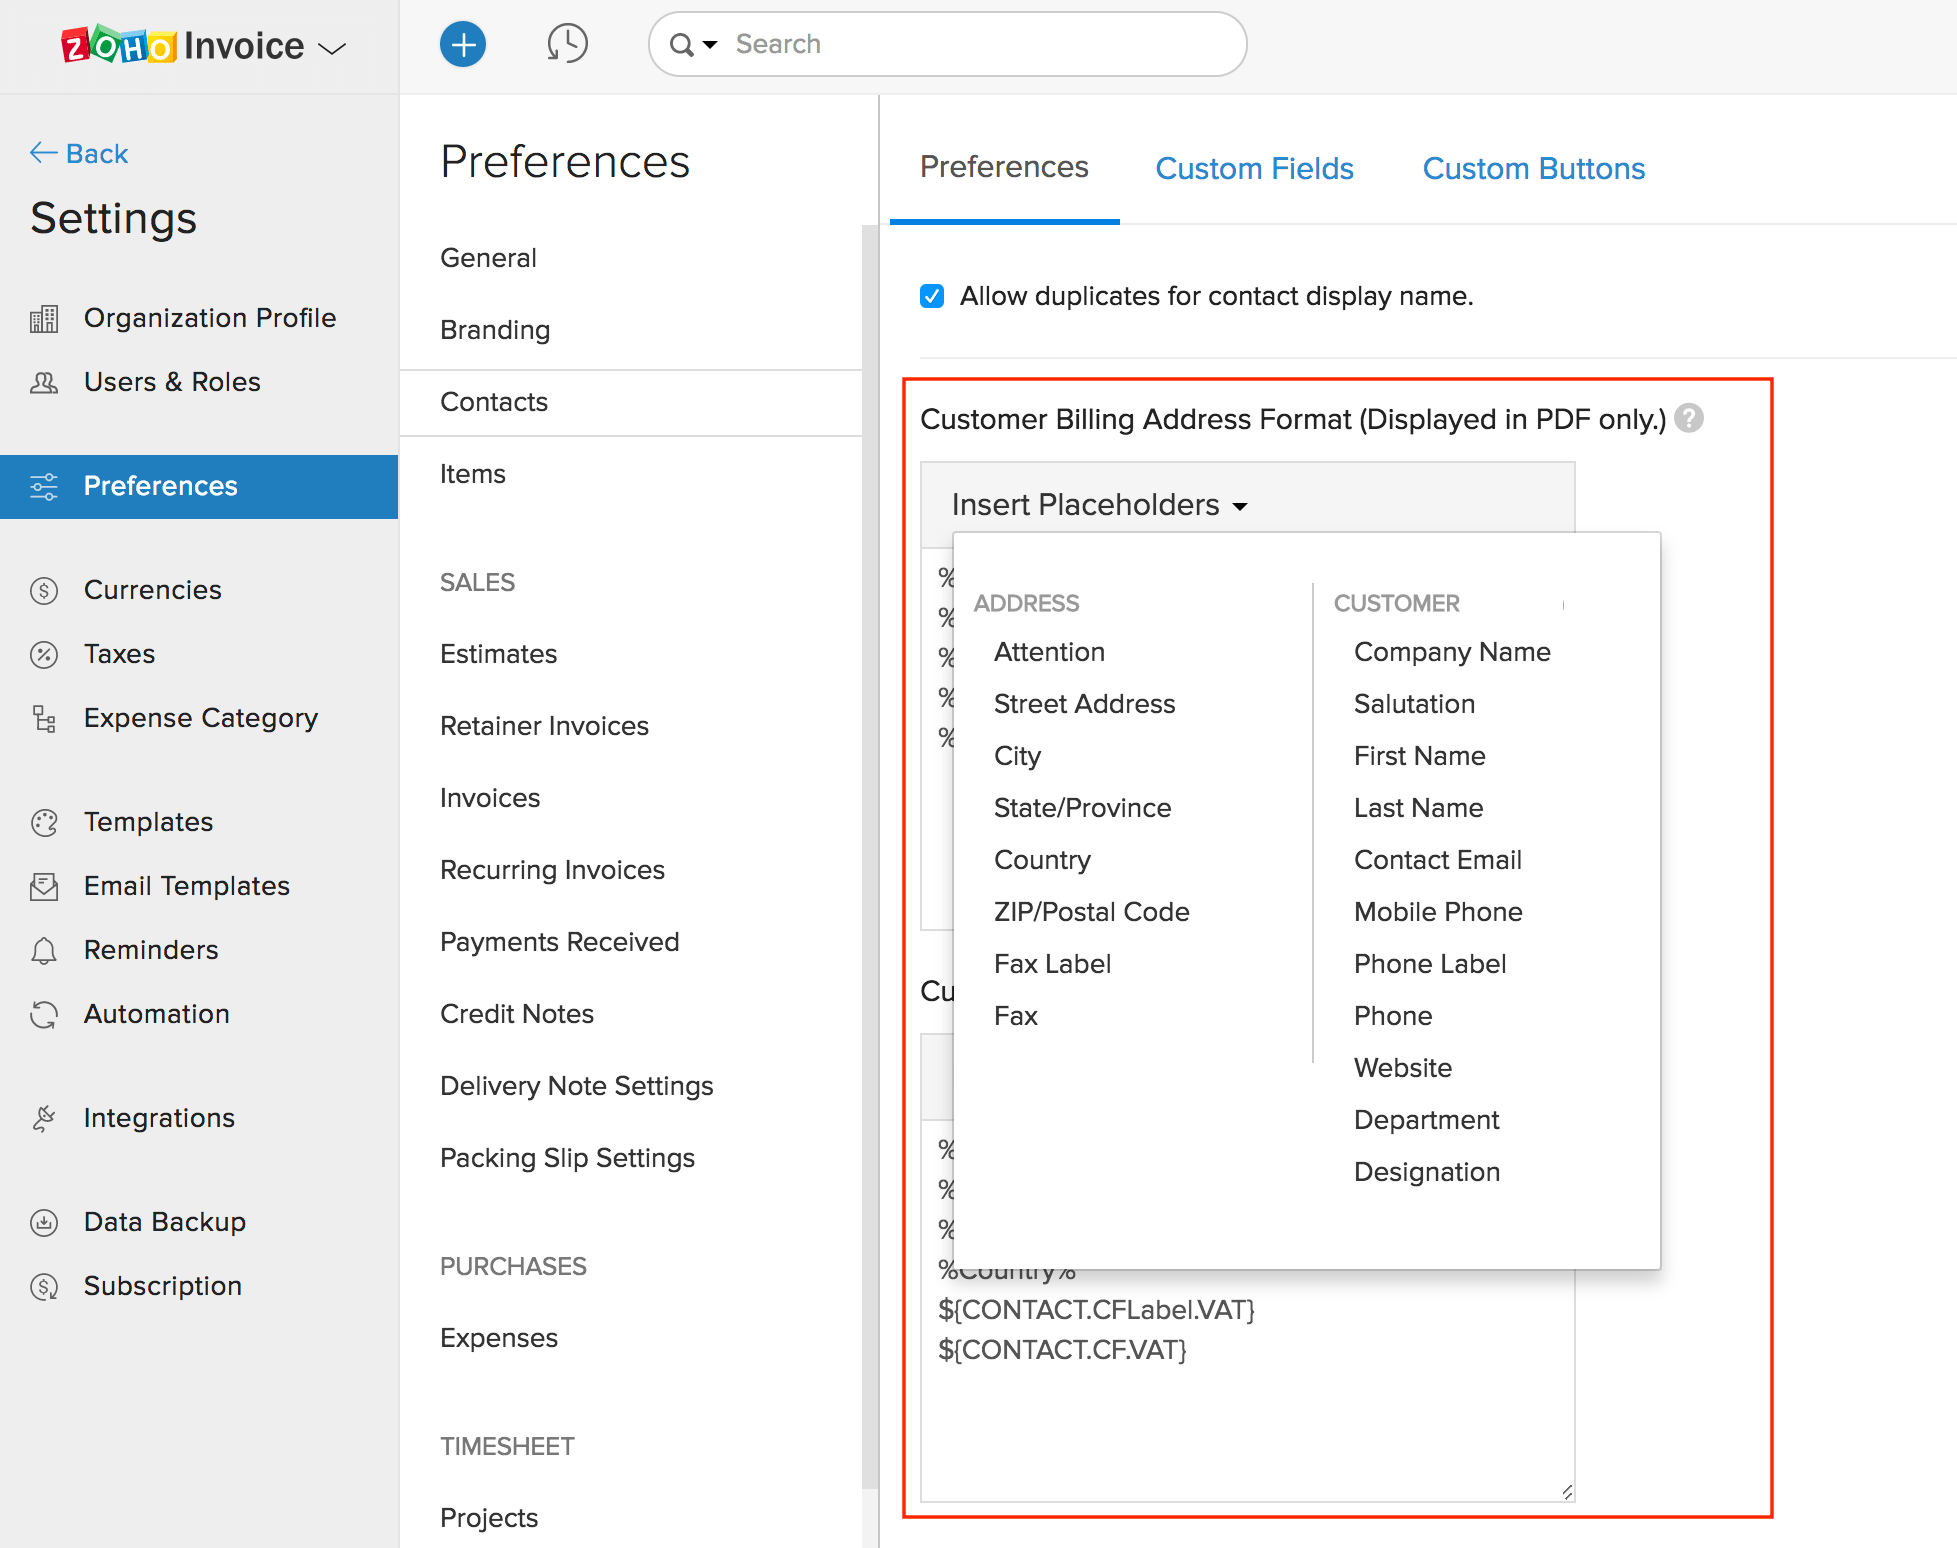
Task: Switch to the Custom Fields tab
Action: 1254,168
